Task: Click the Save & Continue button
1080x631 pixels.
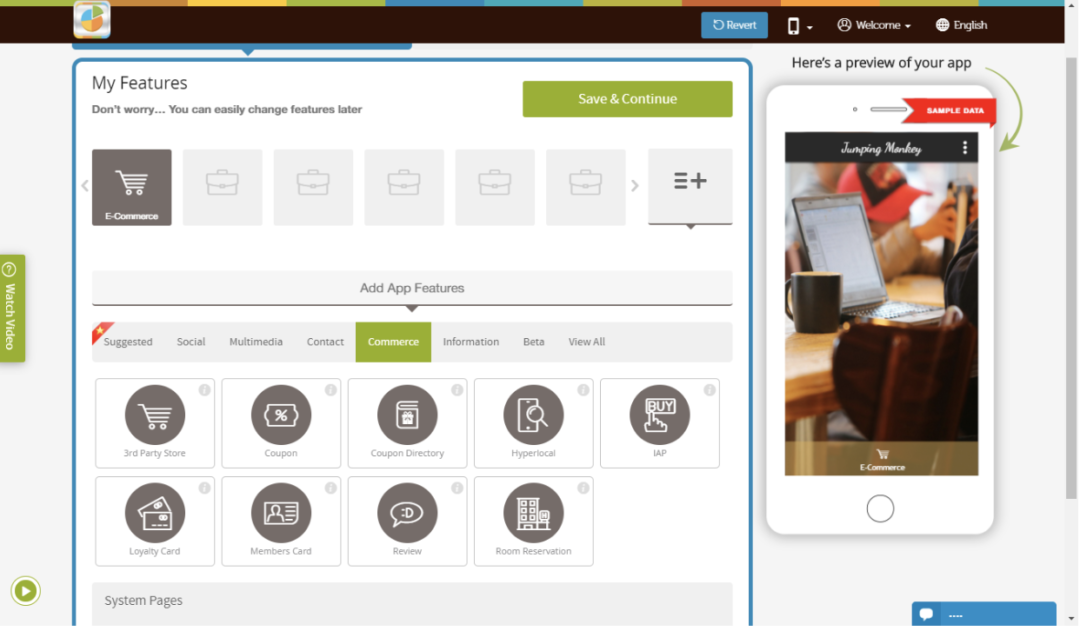Action: click(x=627, y=99)
